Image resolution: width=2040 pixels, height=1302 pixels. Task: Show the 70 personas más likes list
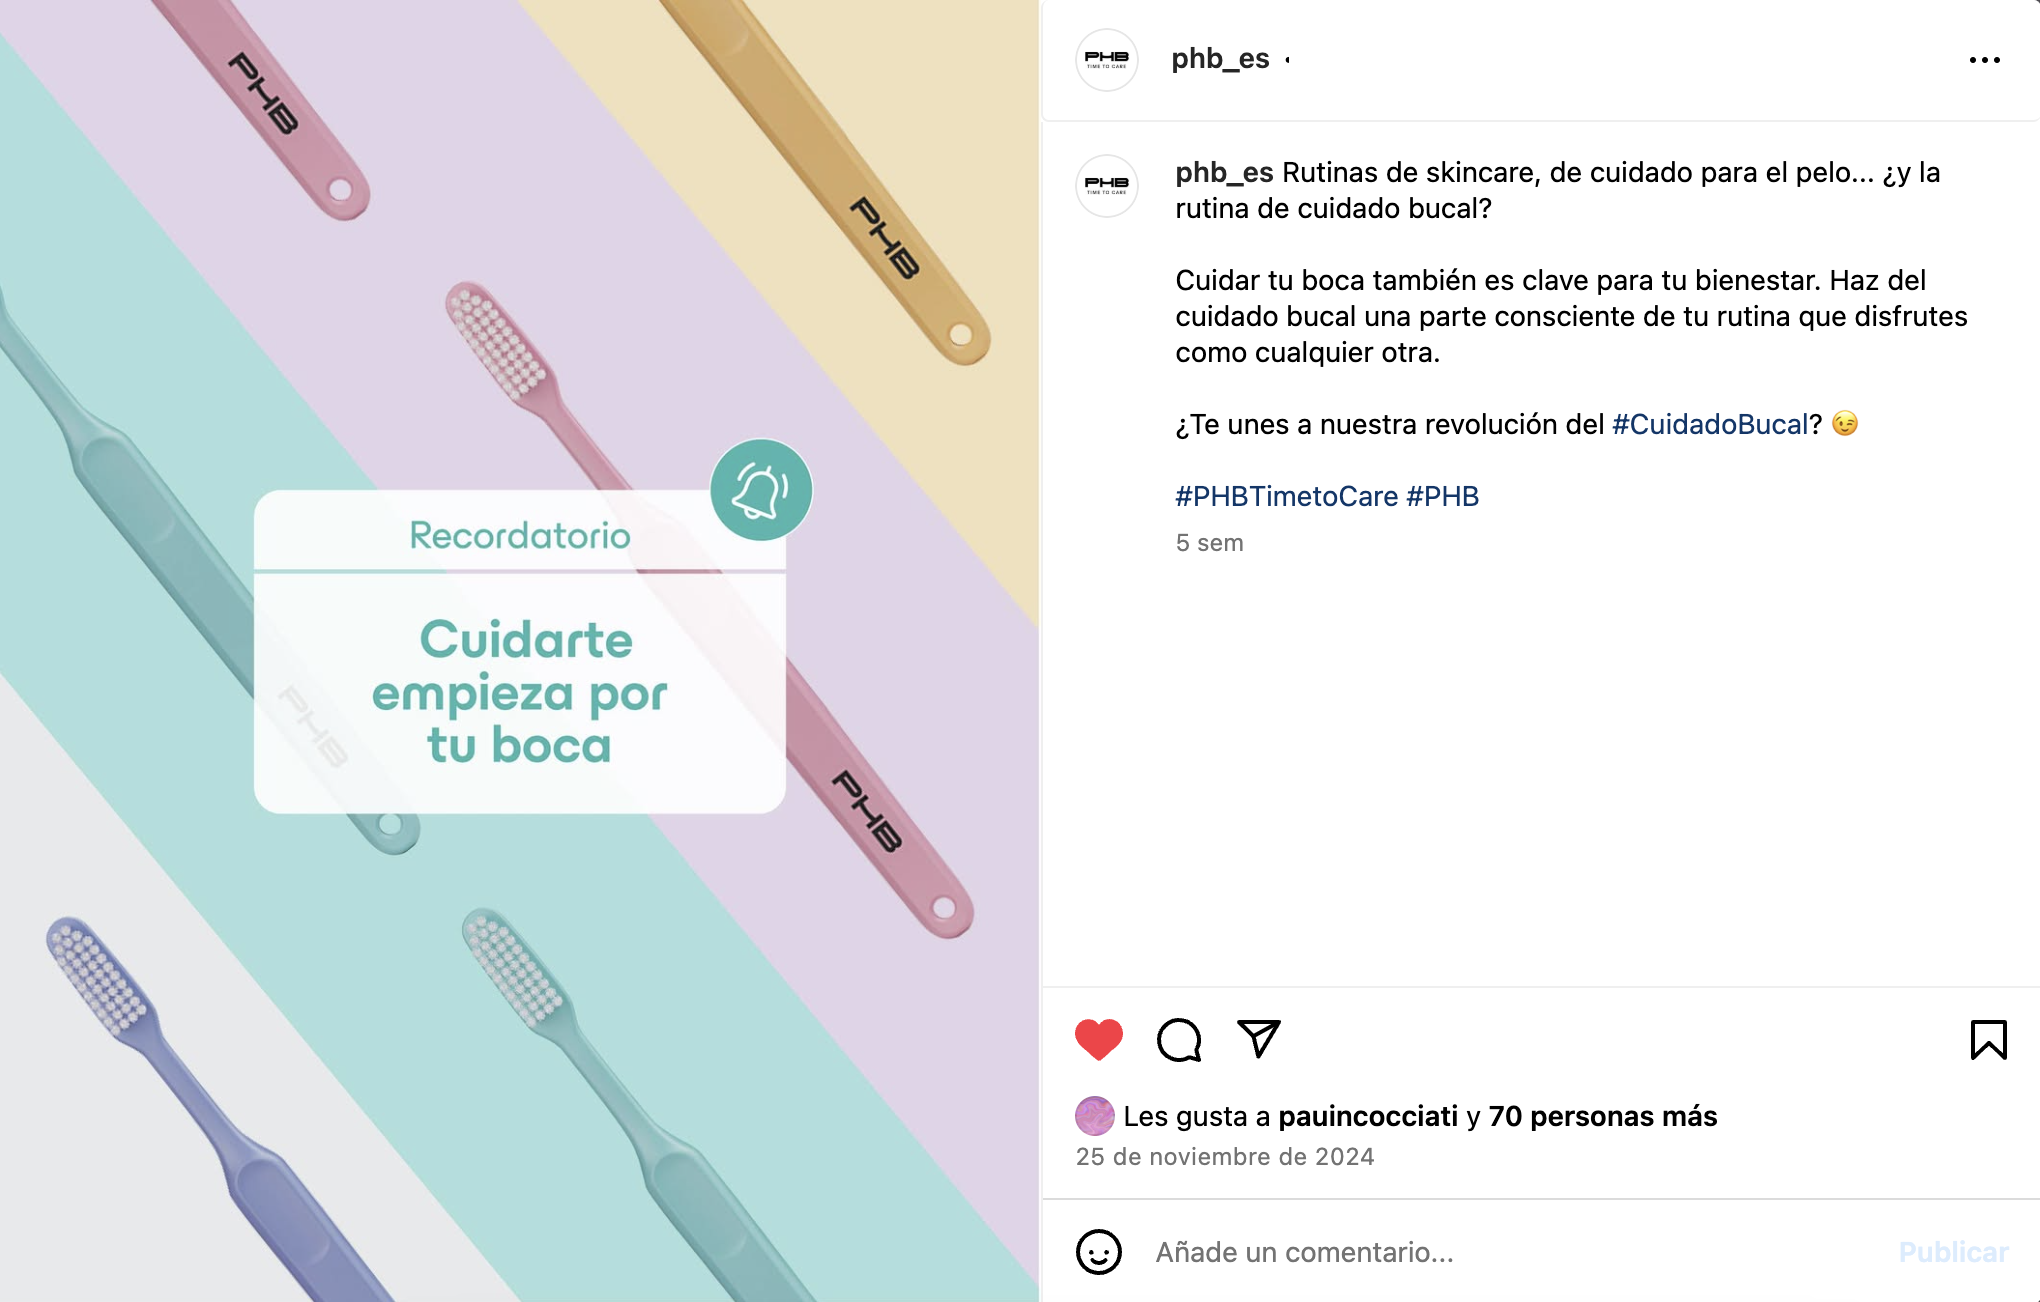[1602, 1116]
